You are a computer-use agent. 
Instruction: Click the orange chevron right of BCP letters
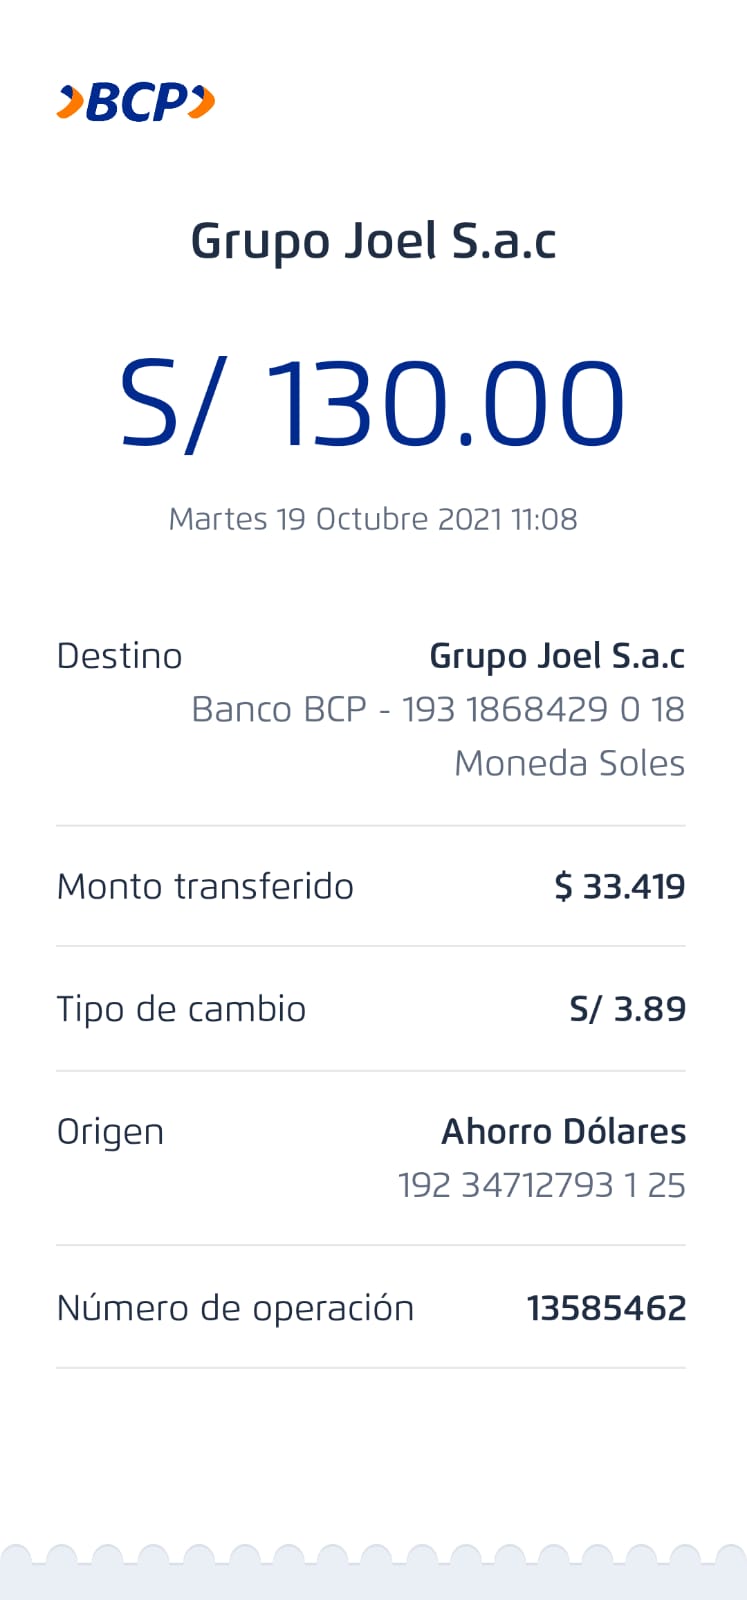click(x=202, y=102)
